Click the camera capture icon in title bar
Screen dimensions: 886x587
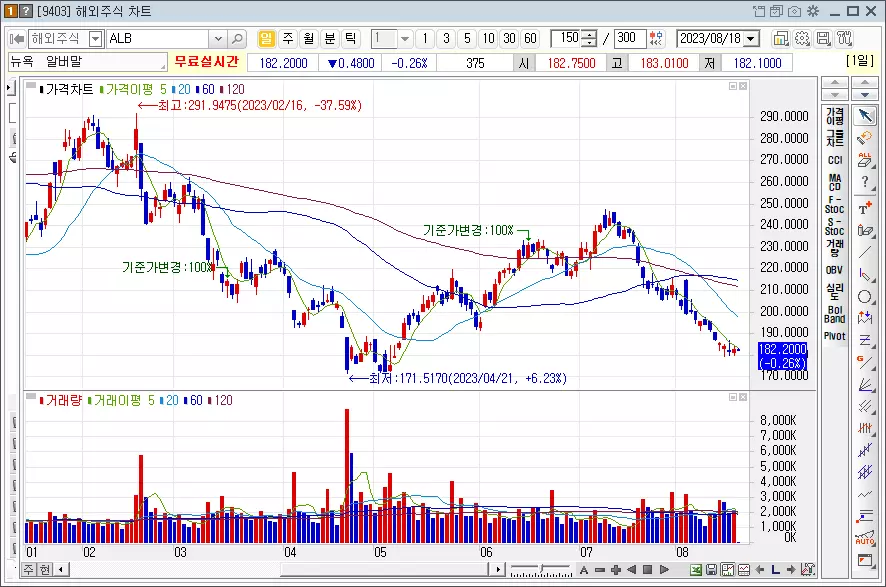click(794, 11)
